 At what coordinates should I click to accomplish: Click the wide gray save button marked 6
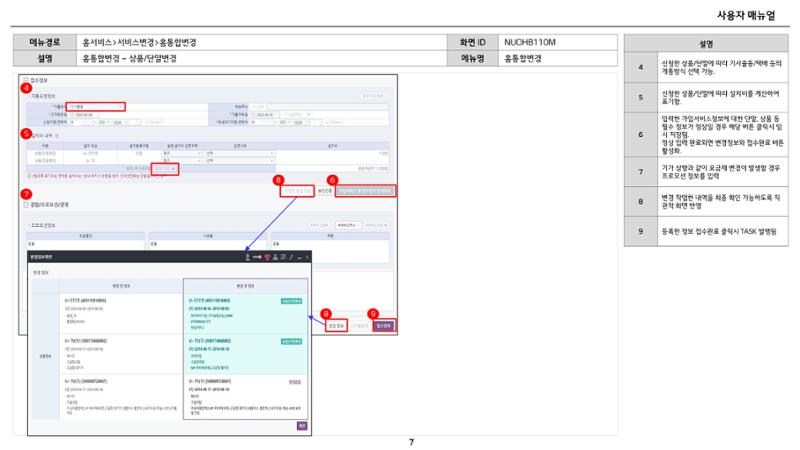click(365, 191)
